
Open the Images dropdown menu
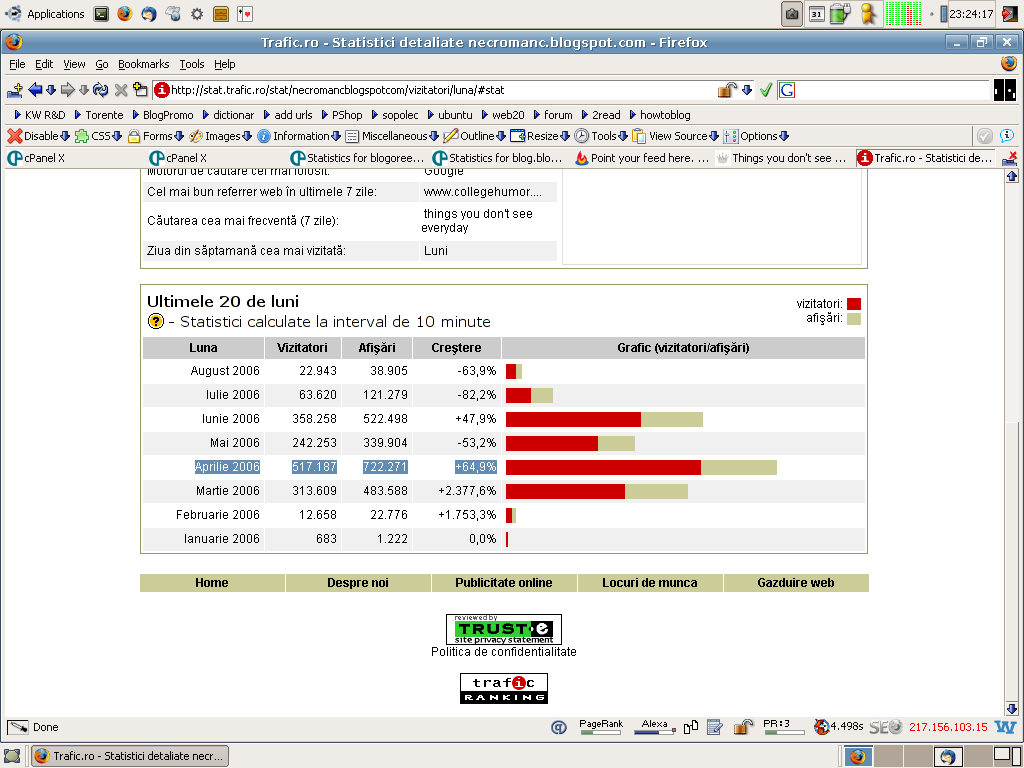tap(221, 136)
